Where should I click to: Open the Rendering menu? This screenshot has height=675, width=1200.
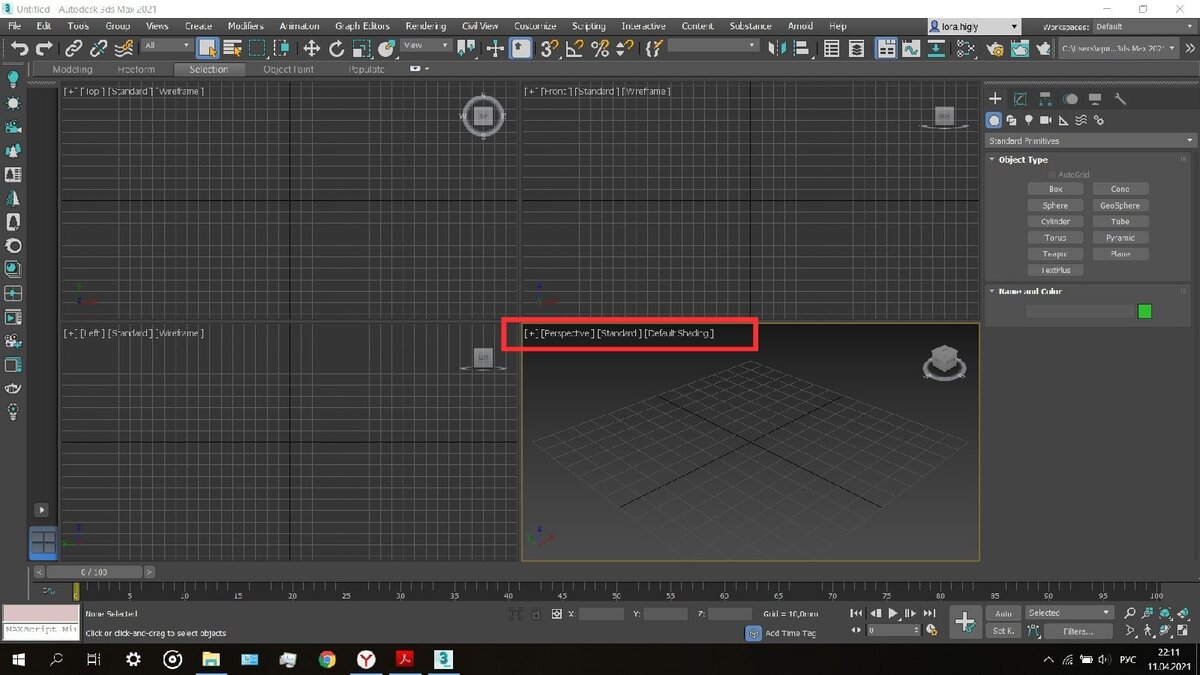tap(425, 26)
